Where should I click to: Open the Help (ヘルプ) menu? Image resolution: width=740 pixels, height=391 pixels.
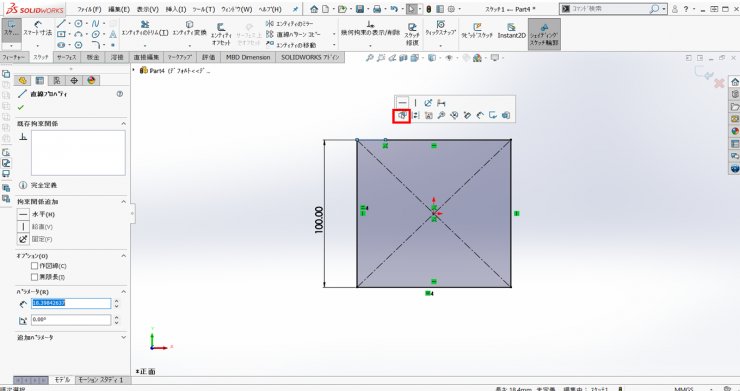[x=270, y=9]
